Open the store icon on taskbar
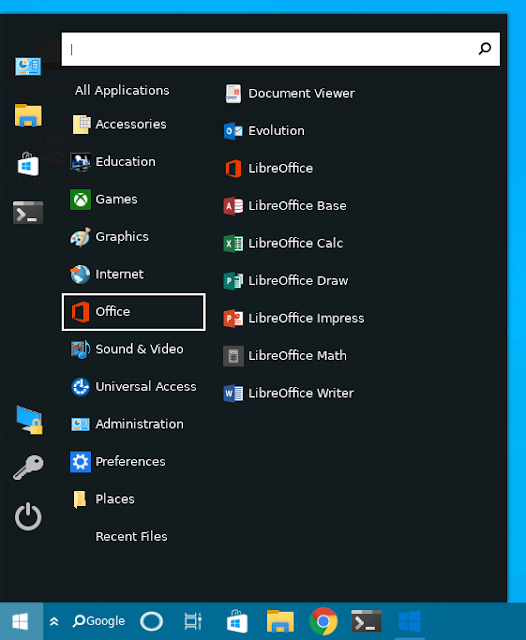The height and width of the screenshot is (640, 526). click(x=237, y=621)
